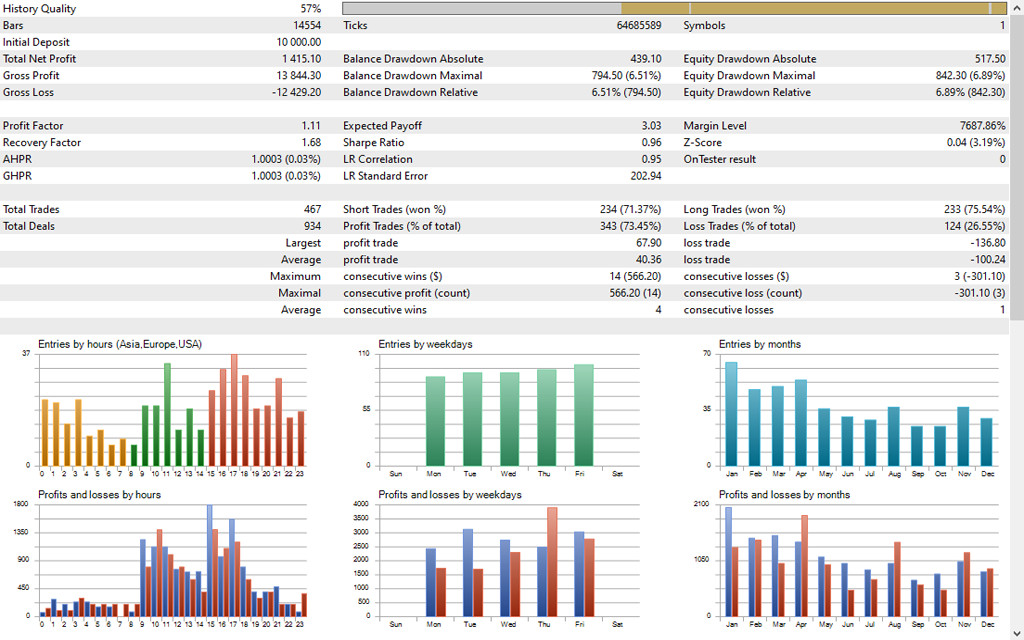Viewport: 1024px width, 640px height.
Task: Click Thursday's red bar in weekday profits chart
Action: pyautogui.click(x=553, y=561)
